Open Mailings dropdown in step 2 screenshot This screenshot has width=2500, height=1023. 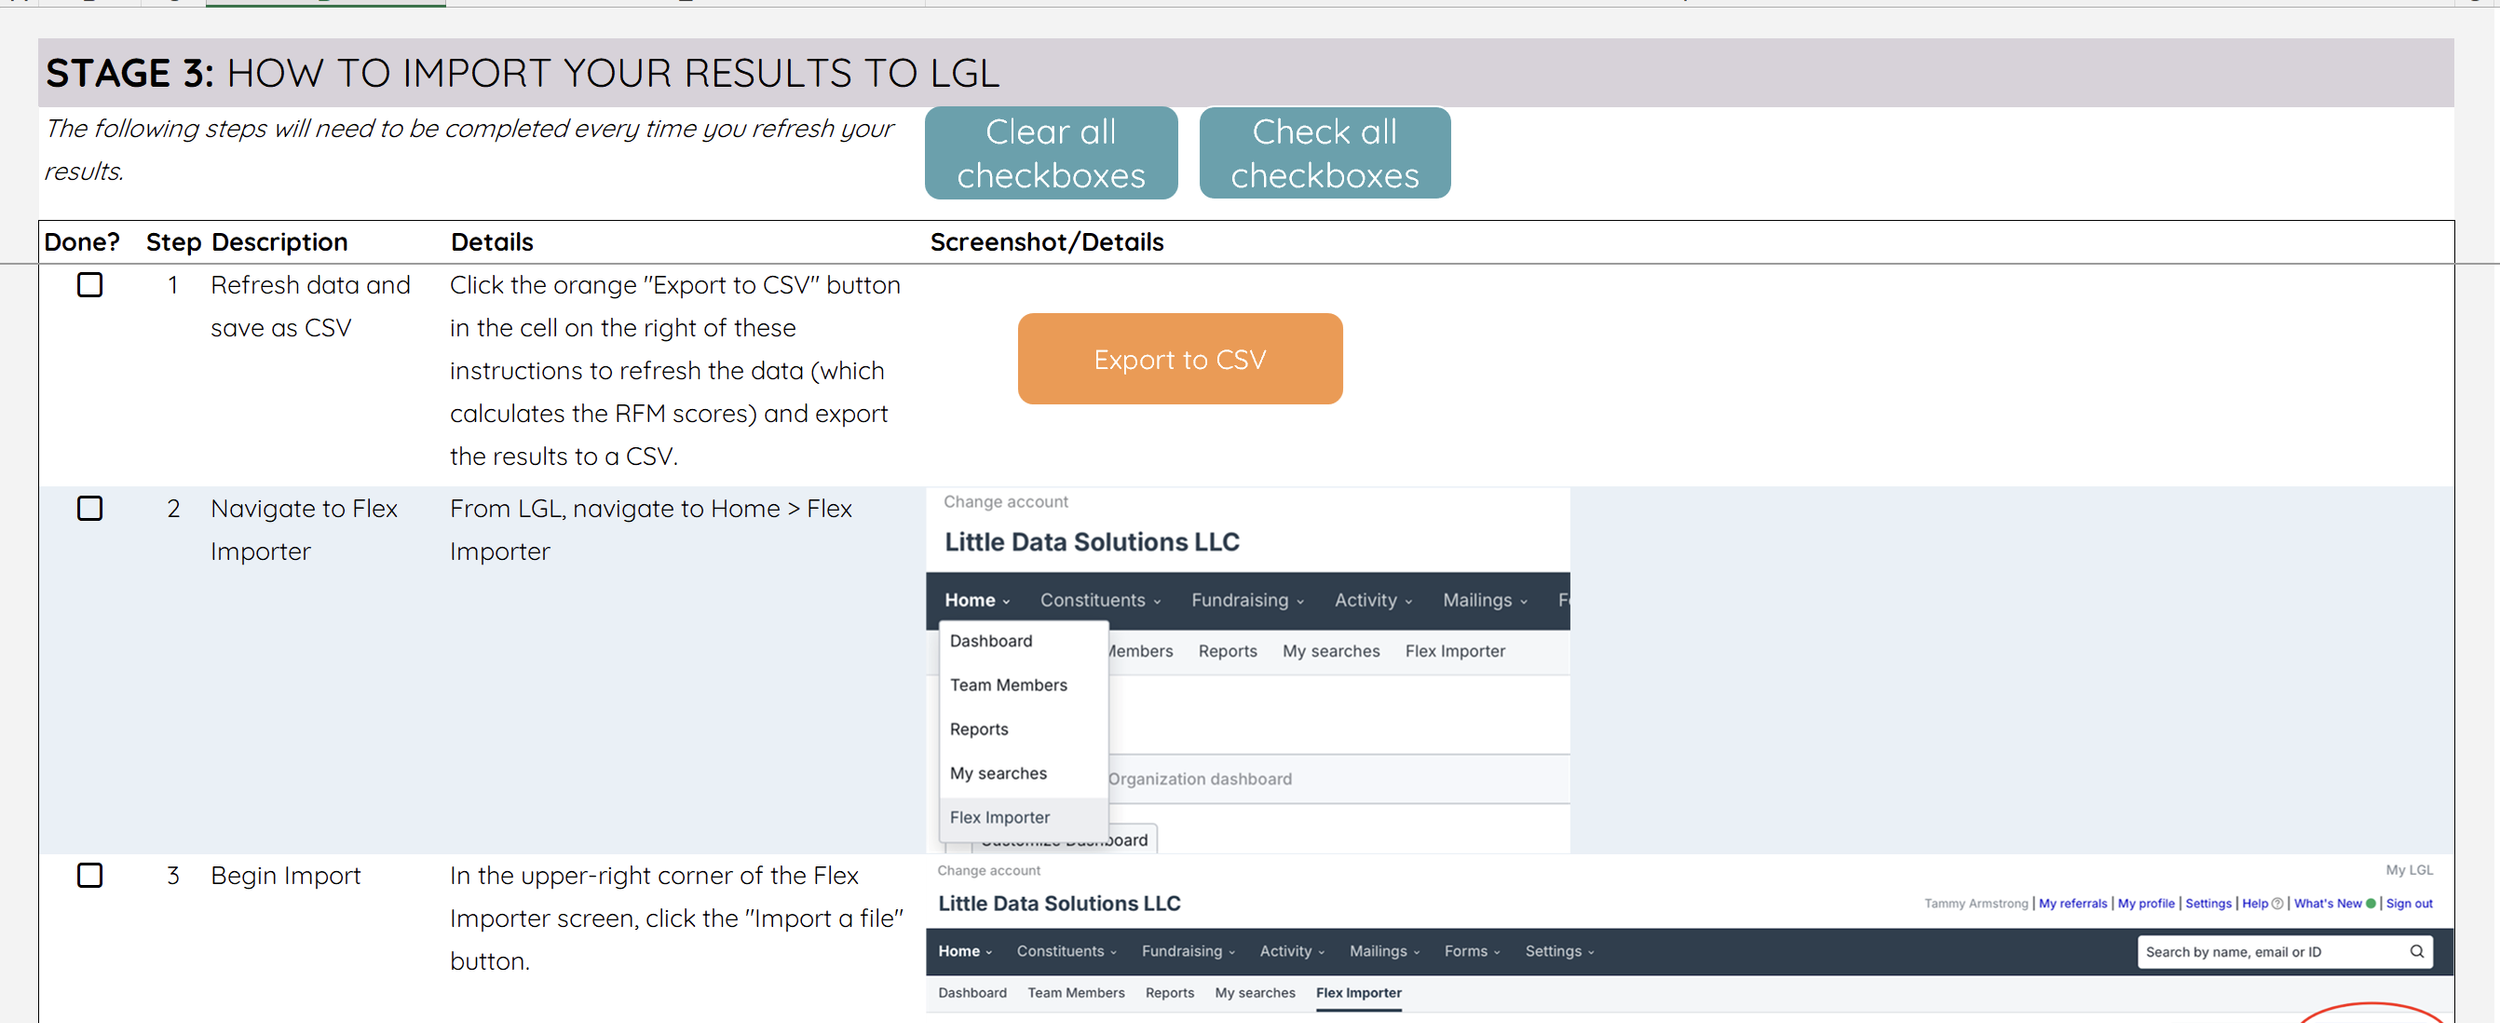[1485, 600]
